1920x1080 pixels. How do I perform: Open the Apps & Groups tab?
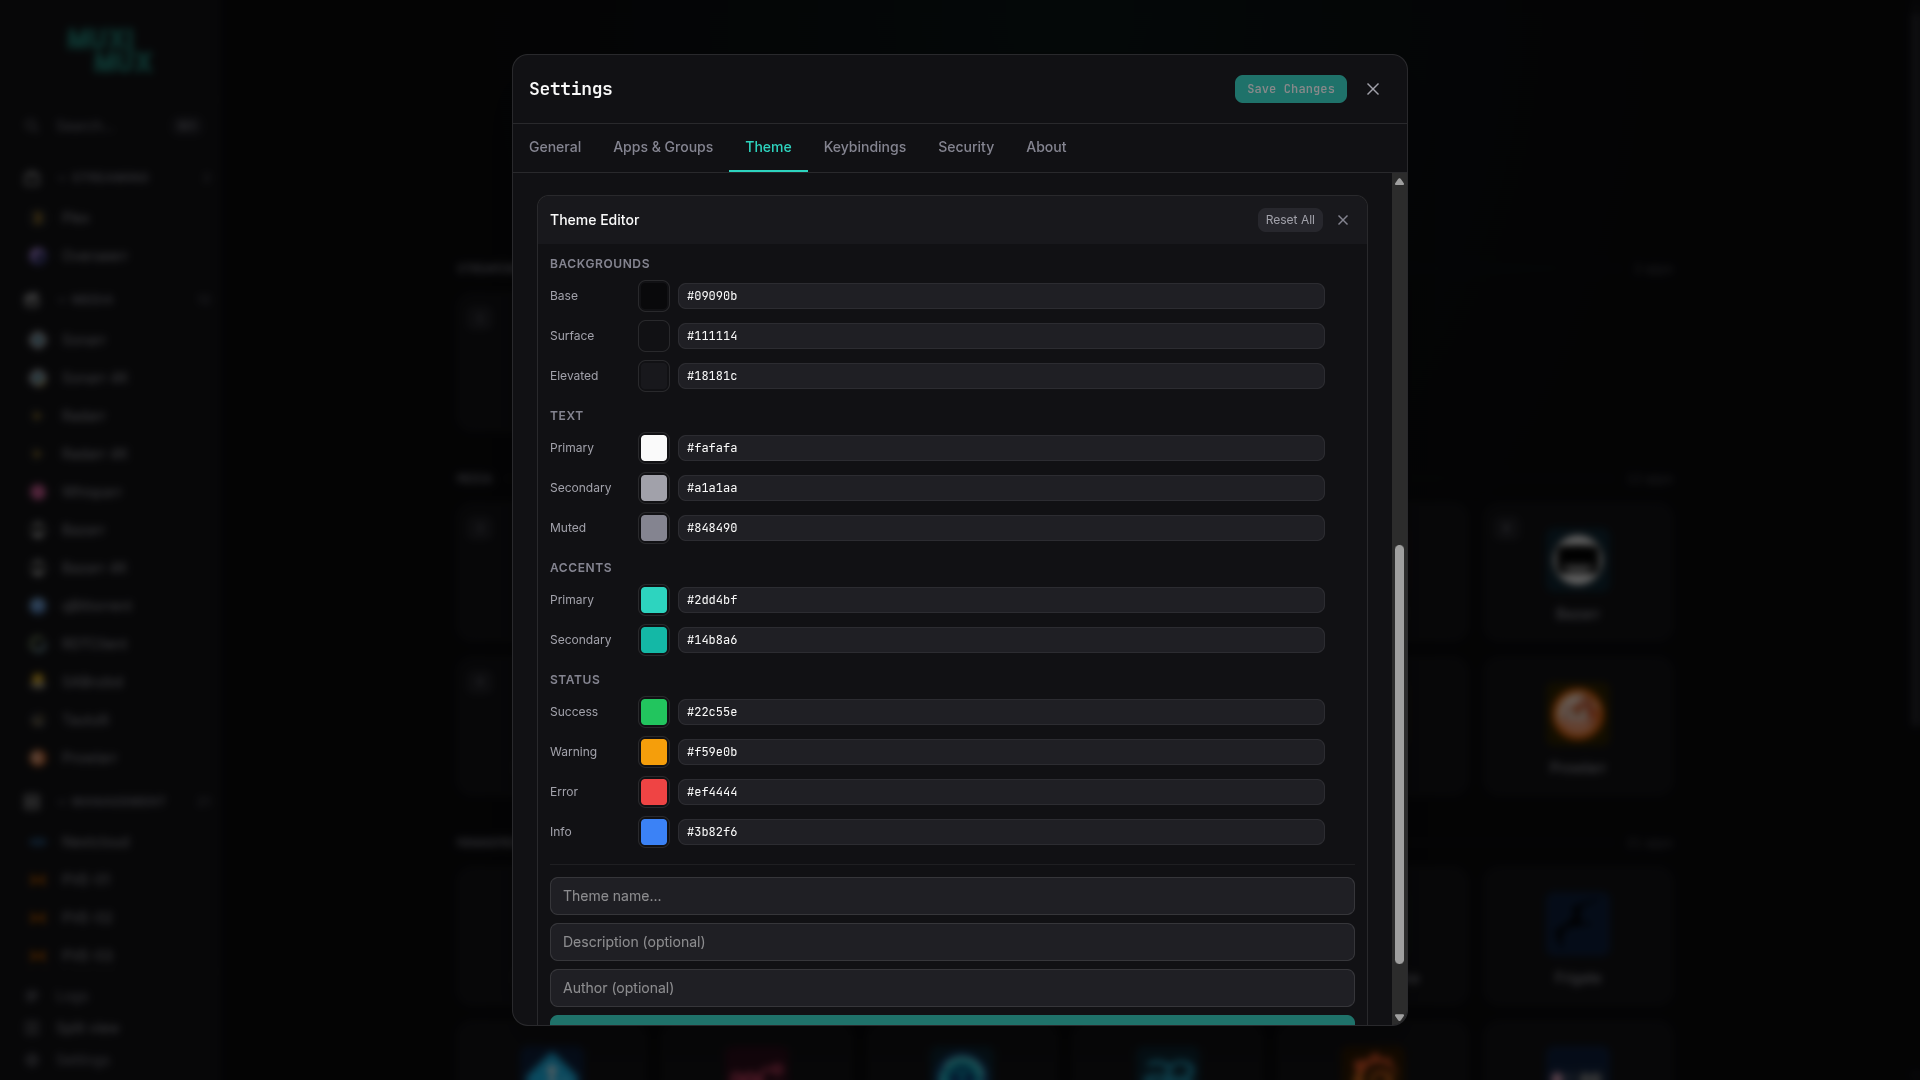[663, 147]
